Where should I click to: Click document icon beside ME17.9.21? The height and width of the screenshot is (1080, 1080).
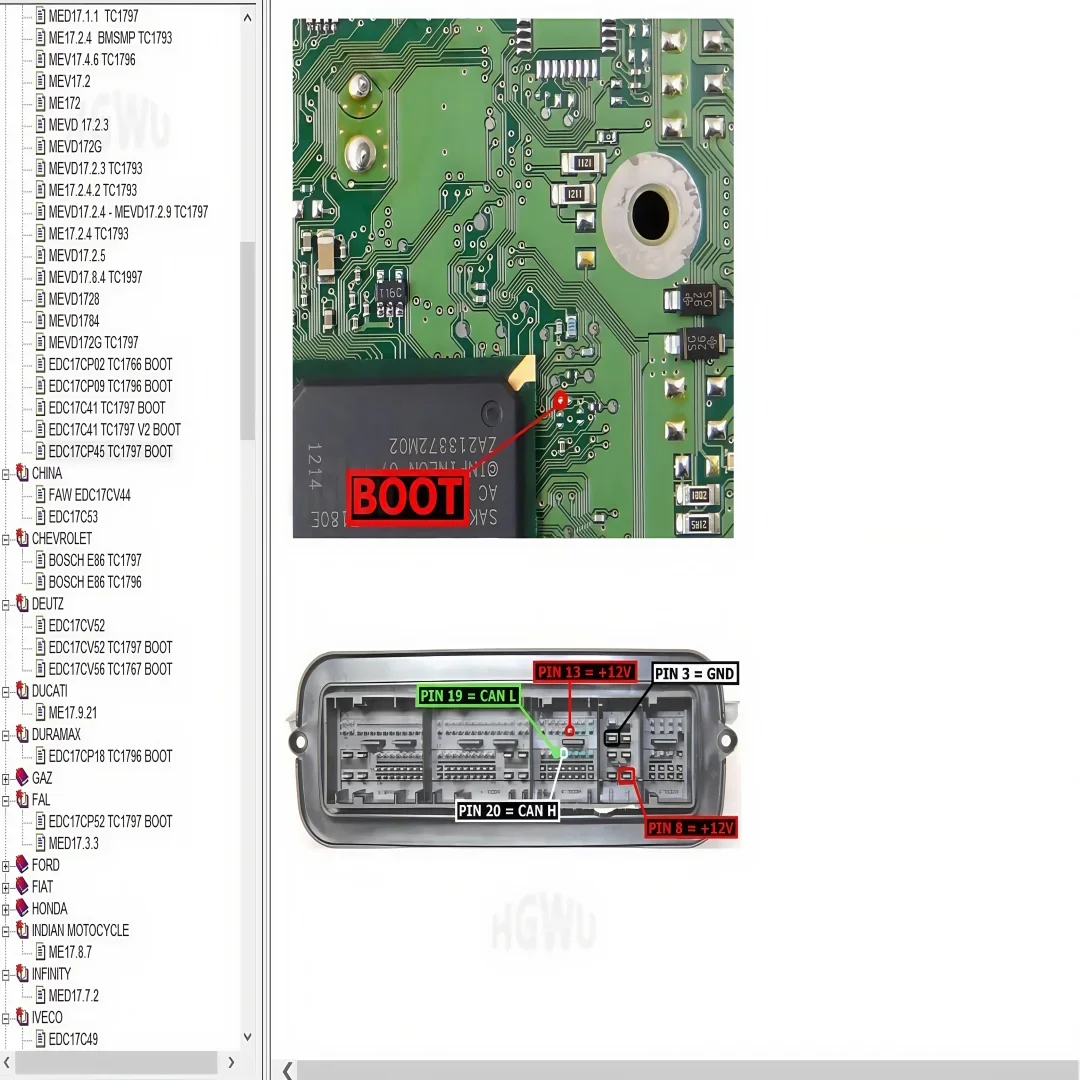tap(41, 712)
